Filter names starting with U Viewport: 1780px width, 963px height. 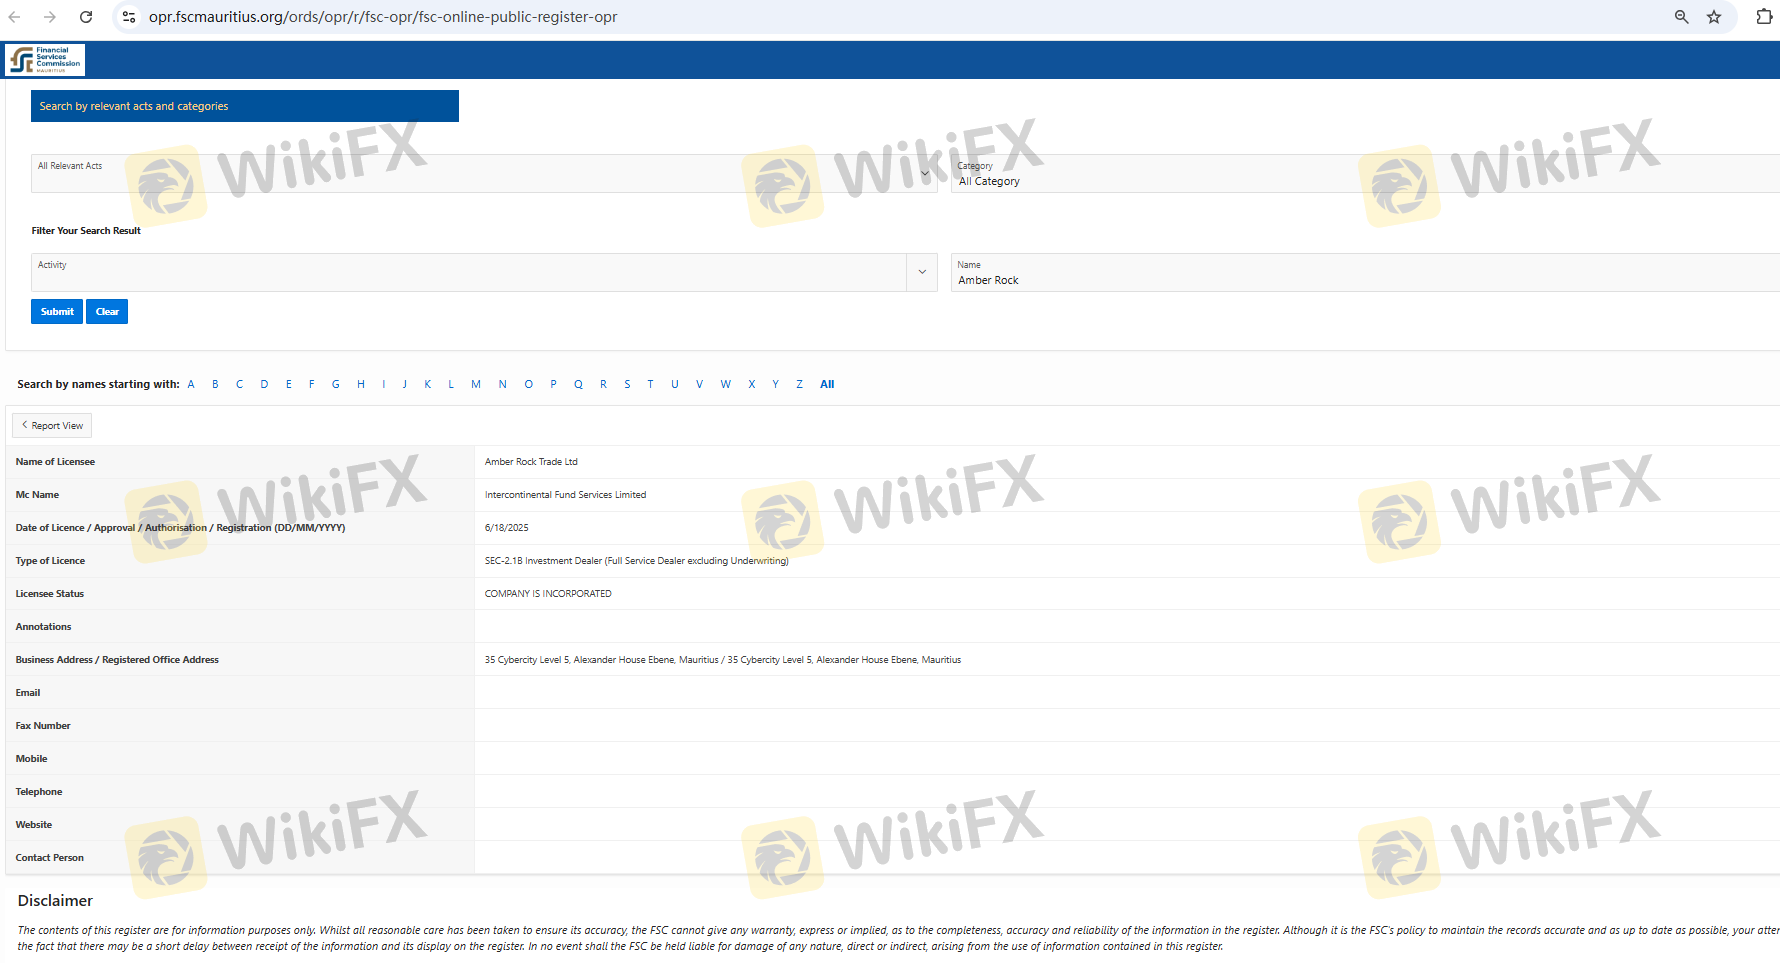click(675, 384)
